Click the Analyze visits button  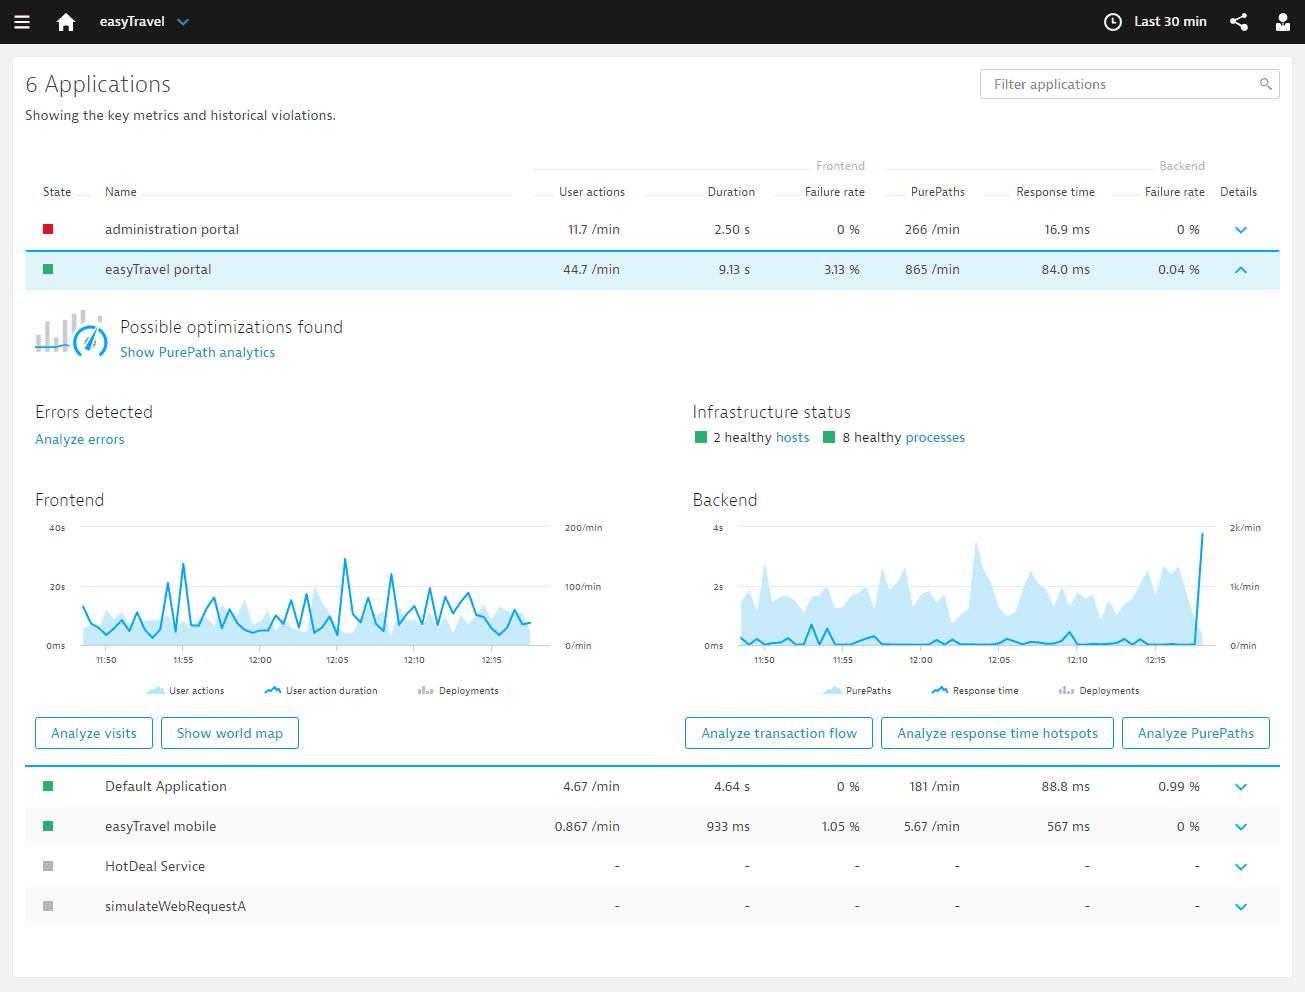94,733
